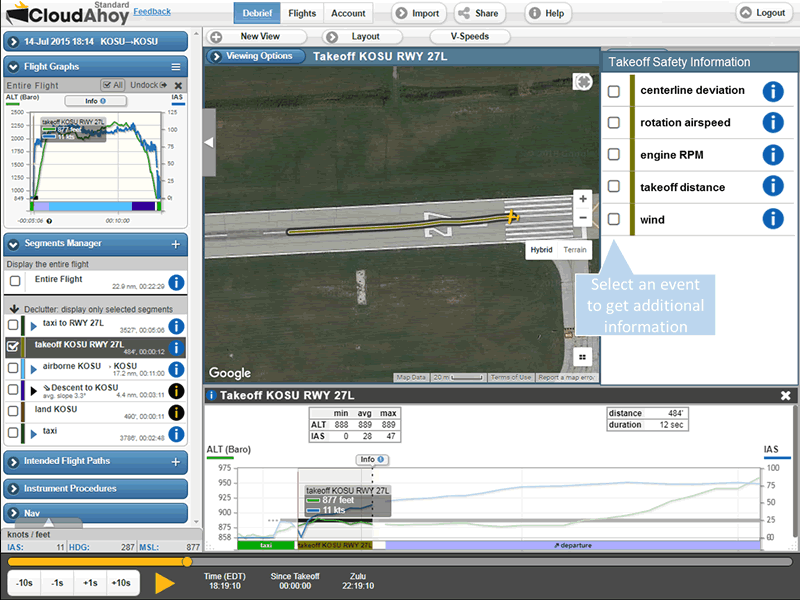Tick the engine RPM checkbox
This screenshot has width=800, height=600.
pos(614,155)
